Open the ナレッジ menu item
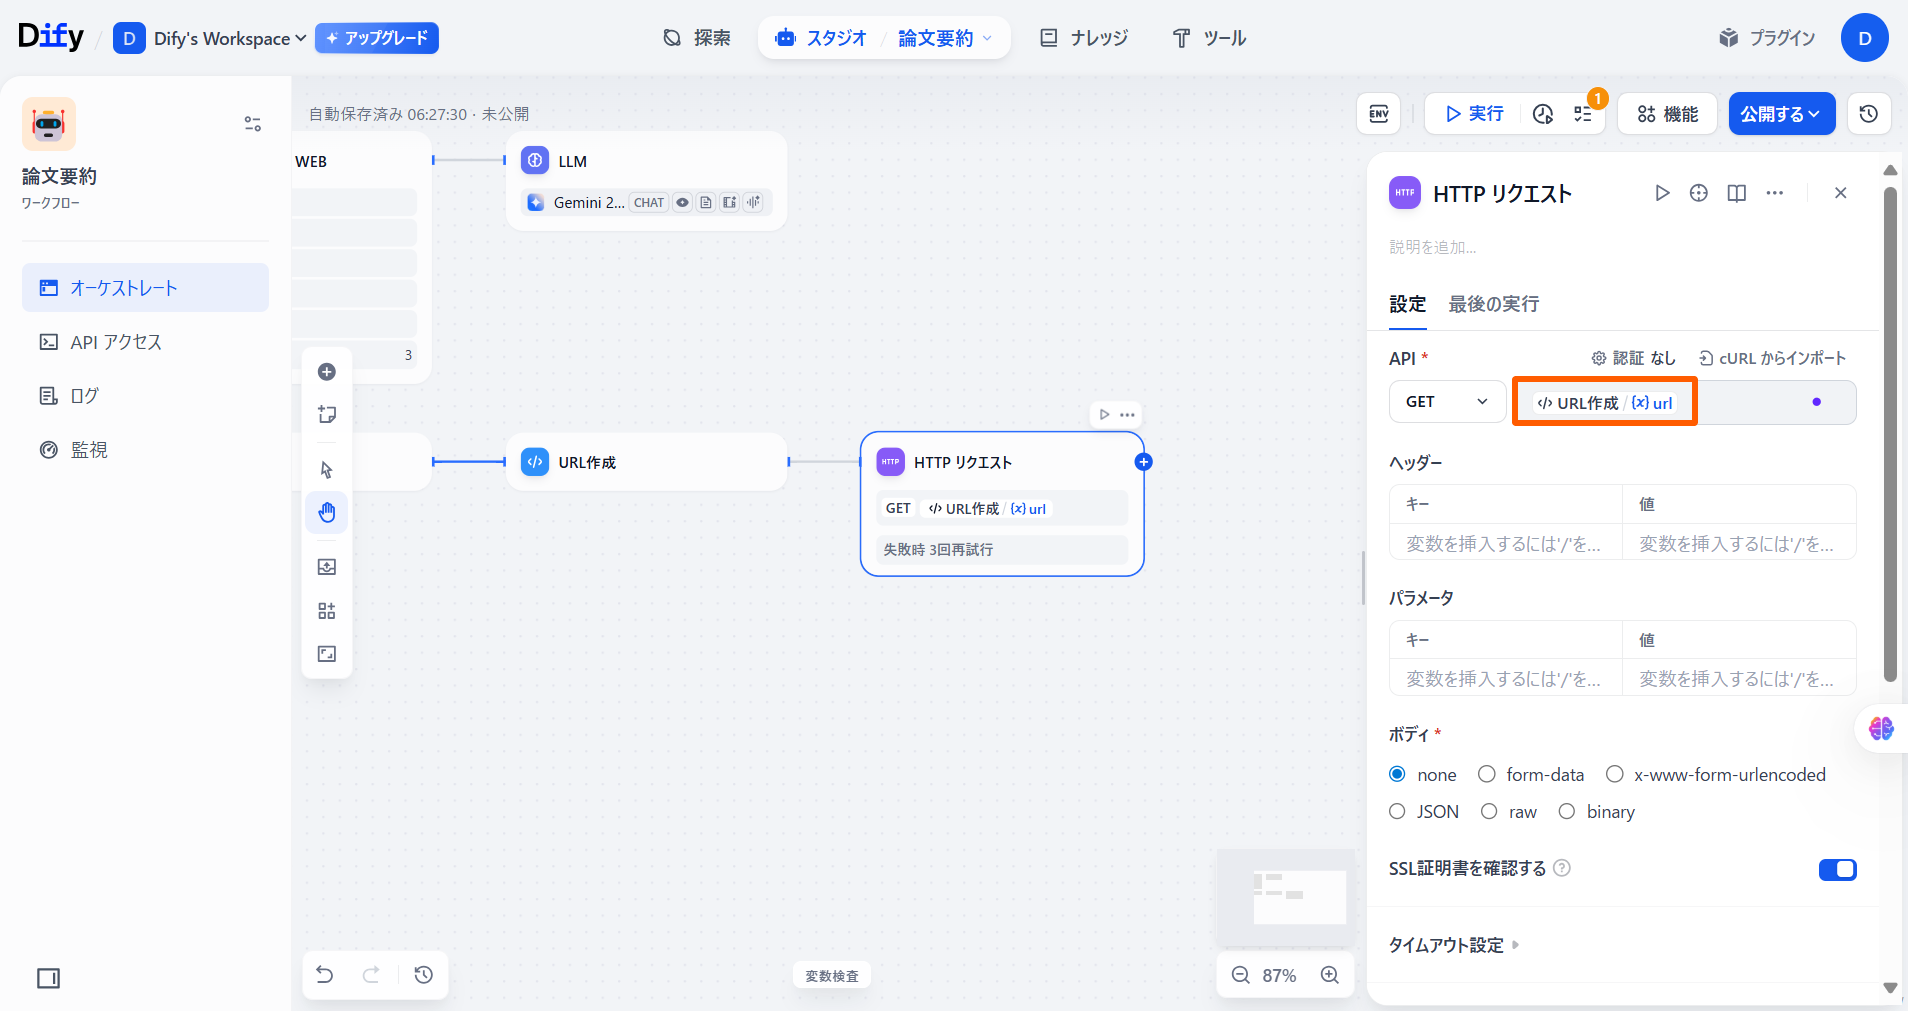Screen dimensions: 1908x1011 pos(1084,38)
